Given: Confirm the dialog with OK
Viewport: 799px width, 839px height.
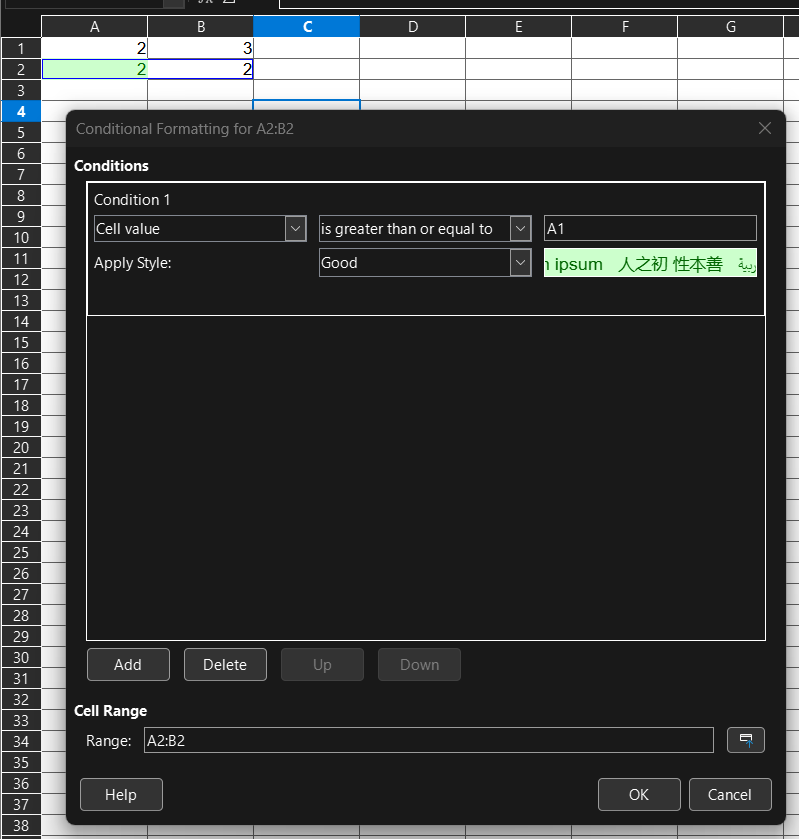Looking at the screenshot, I should click(639, 795).
